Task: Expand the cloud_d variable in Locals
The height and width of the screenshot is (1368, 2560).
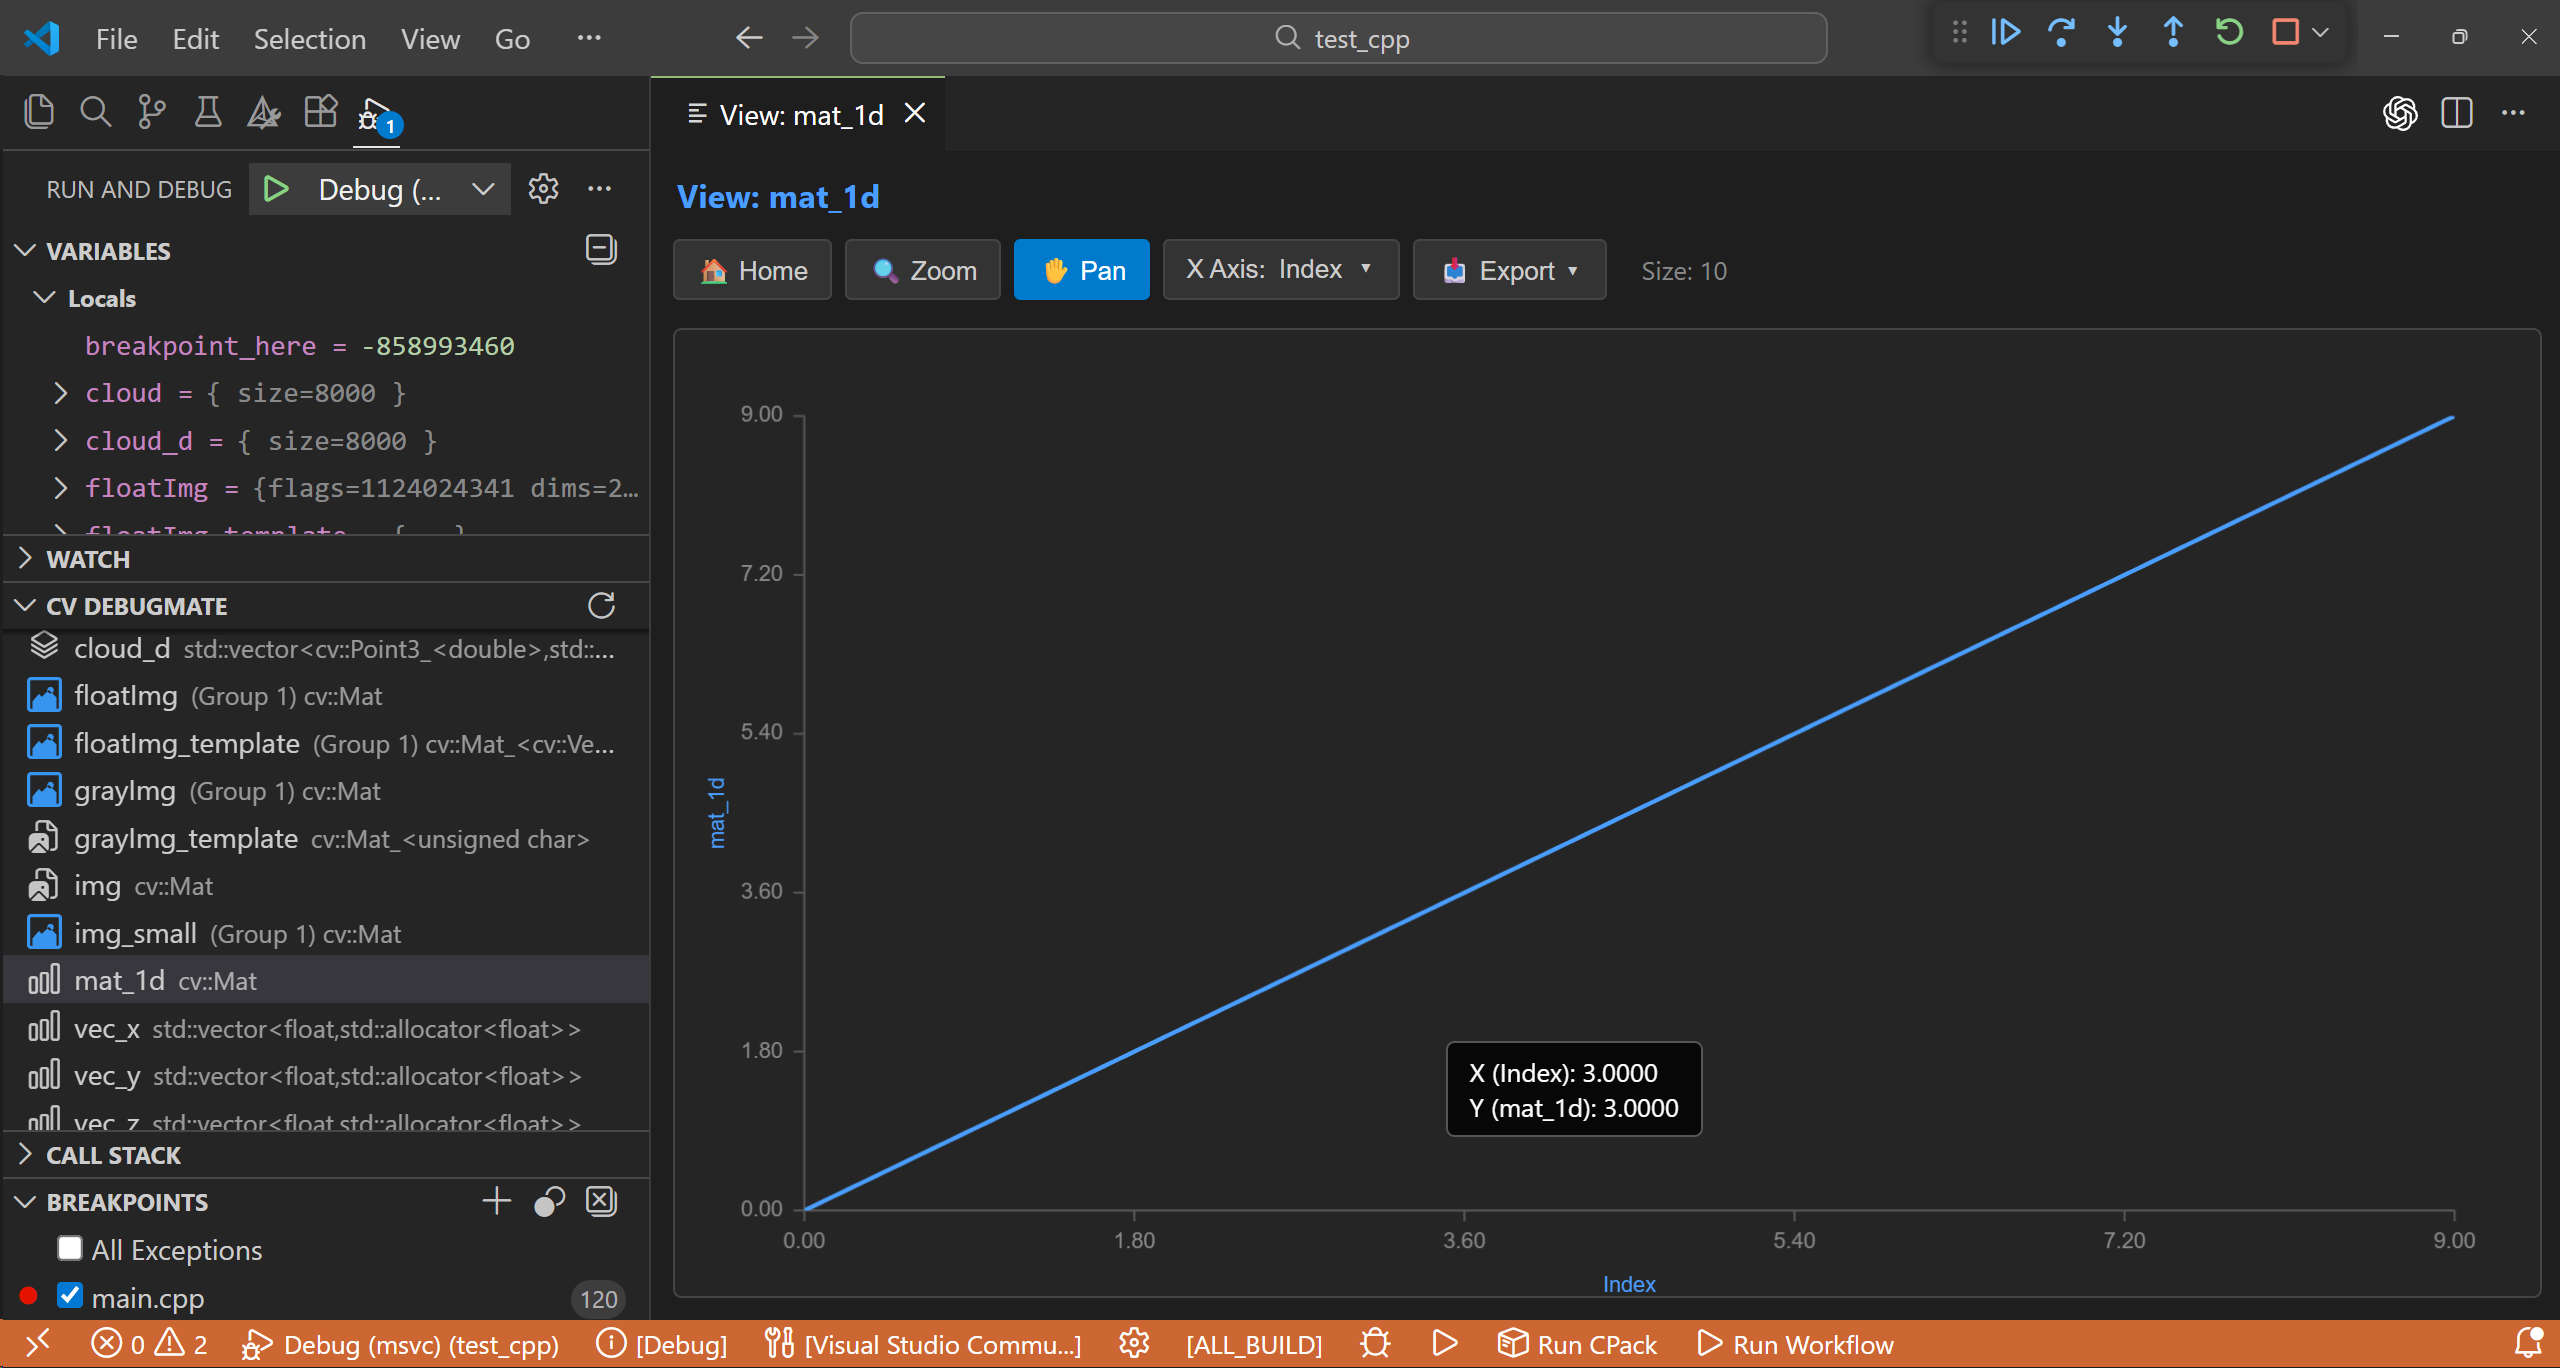Action: click(x=60, y=440)
